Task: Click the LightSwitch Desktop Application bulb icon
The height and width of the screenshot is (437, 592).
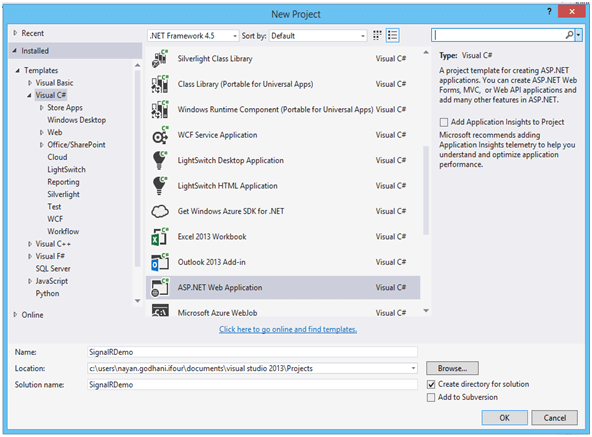Action: pos(160,160)
